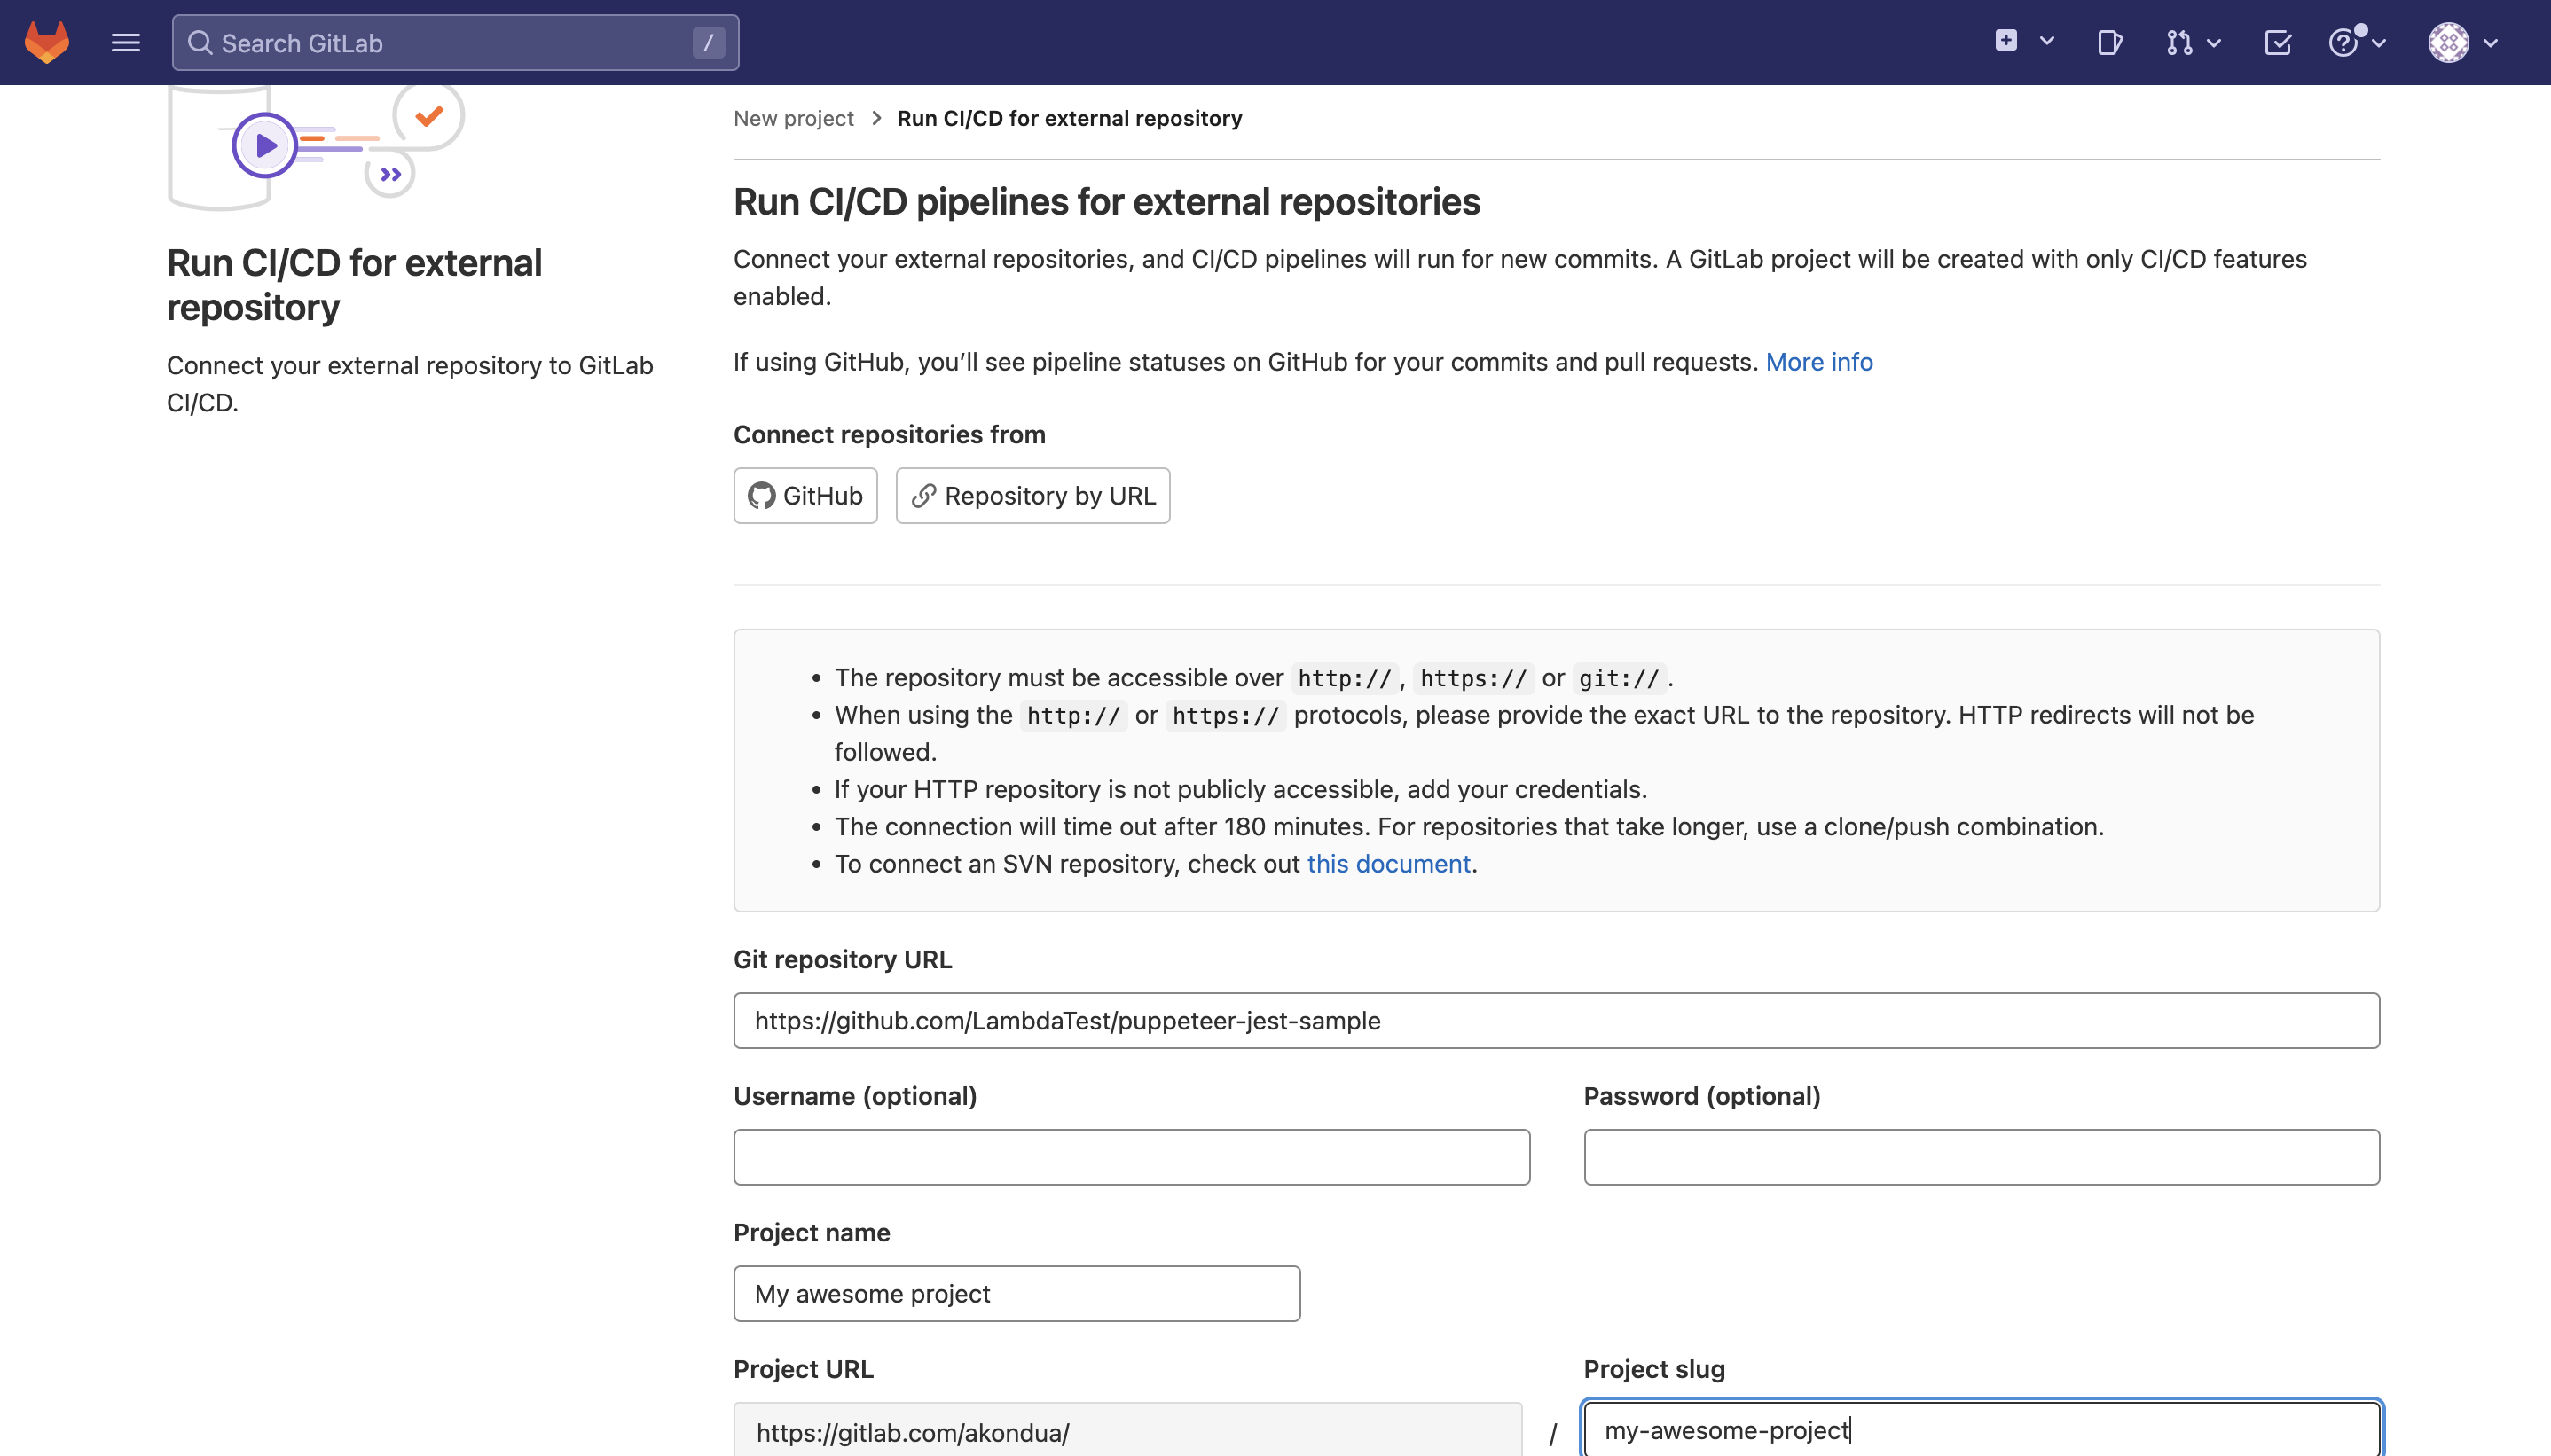2551x1456 pixels.
Task: Focus the Username (optional) field
Action: pyautogui.click(x=1131, y=1157)
